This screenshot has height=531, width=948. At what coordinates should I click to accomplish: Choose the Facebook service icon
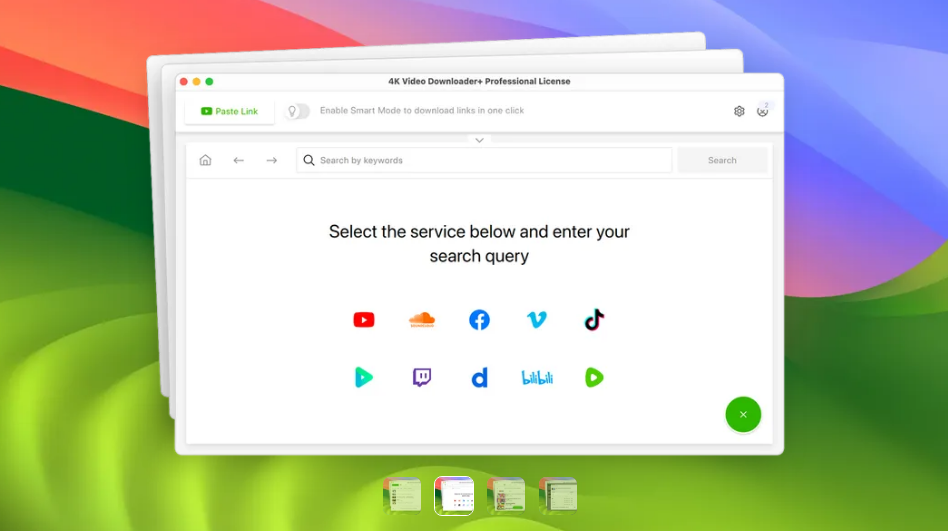[x=479, y=319]
